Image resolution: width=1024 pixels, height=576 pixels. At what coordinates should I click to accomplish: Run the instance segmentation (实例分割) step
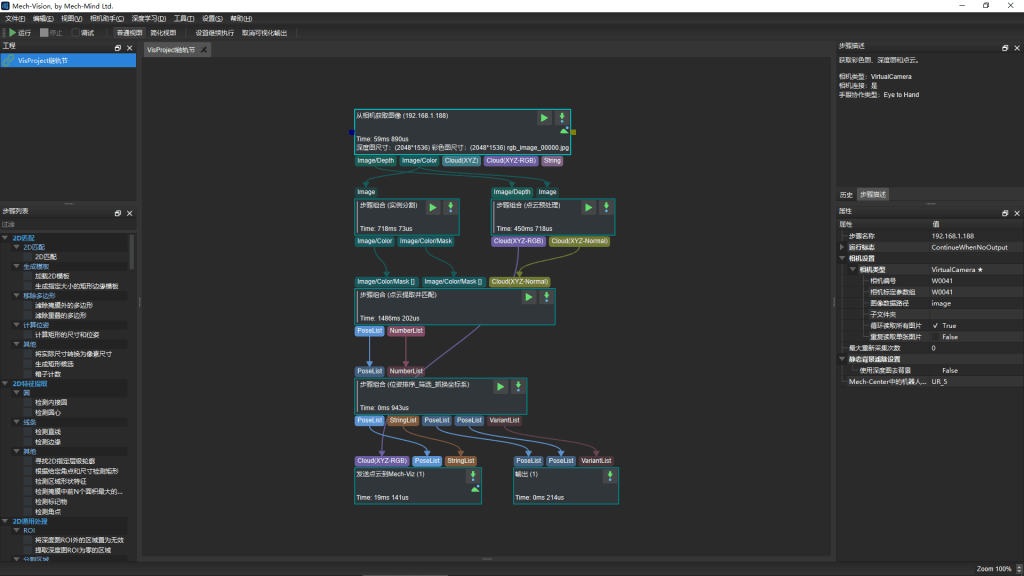[433, 207]
